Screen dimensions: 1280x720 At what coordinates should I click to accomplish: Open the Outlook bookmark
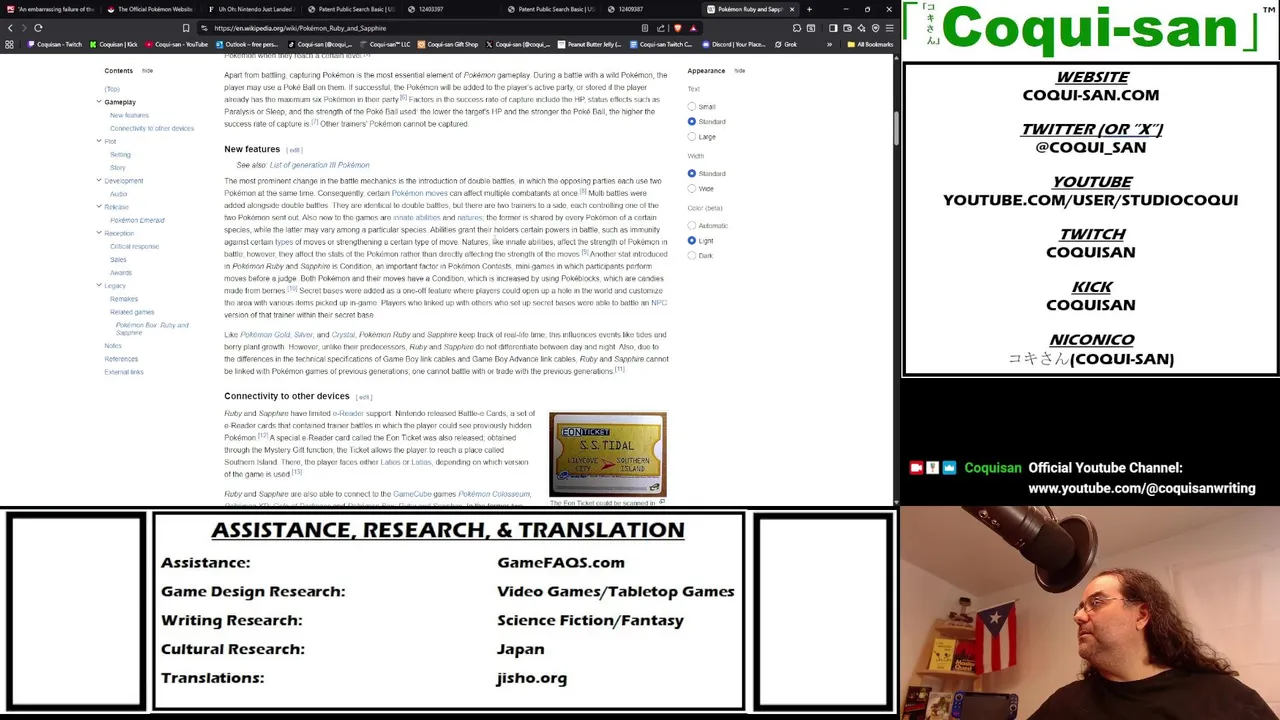coord(247,44)
